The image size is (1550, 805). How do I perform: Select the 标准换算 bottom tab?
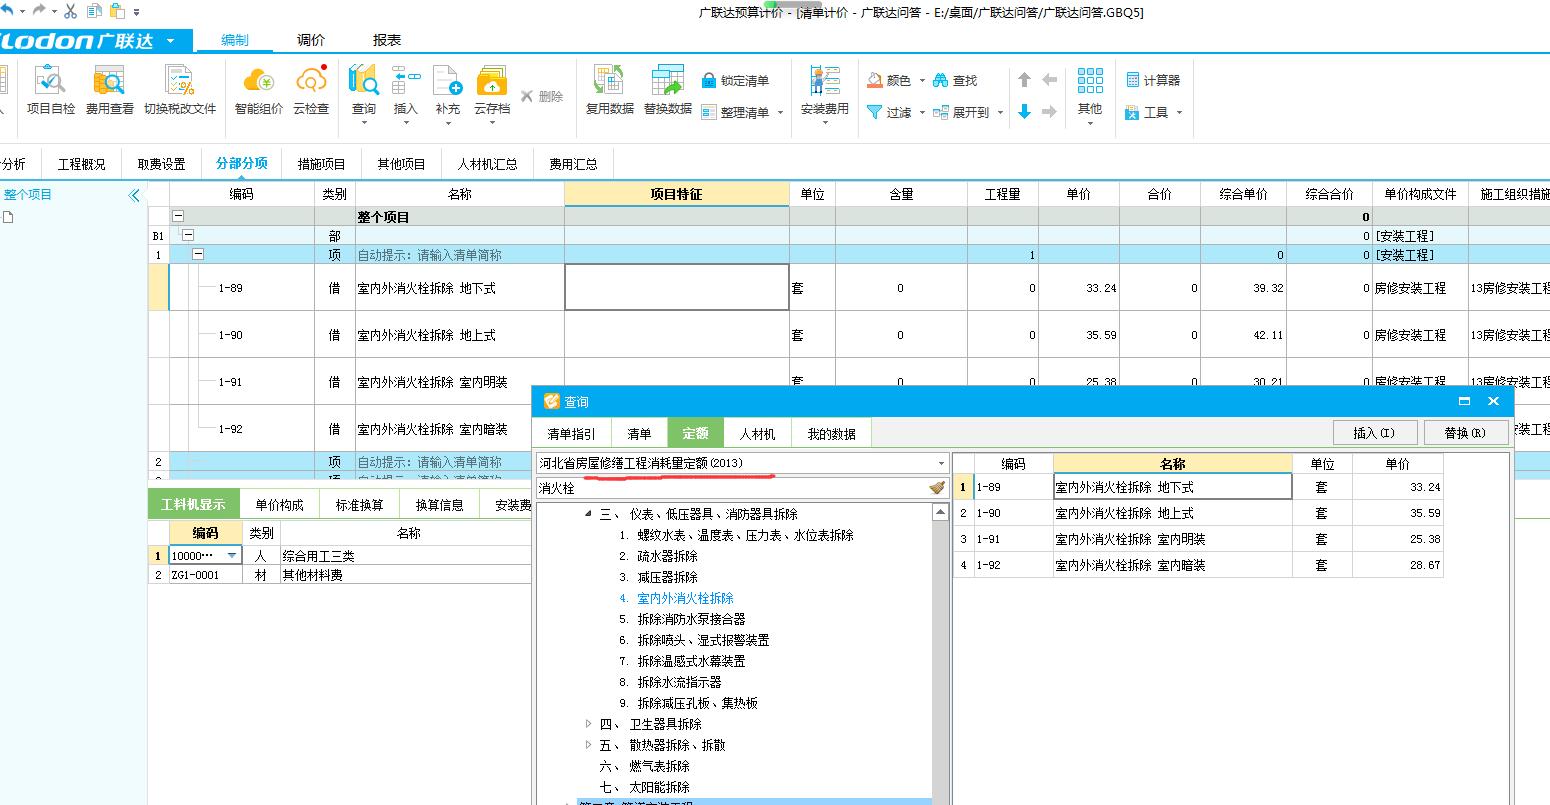(360, 505)
